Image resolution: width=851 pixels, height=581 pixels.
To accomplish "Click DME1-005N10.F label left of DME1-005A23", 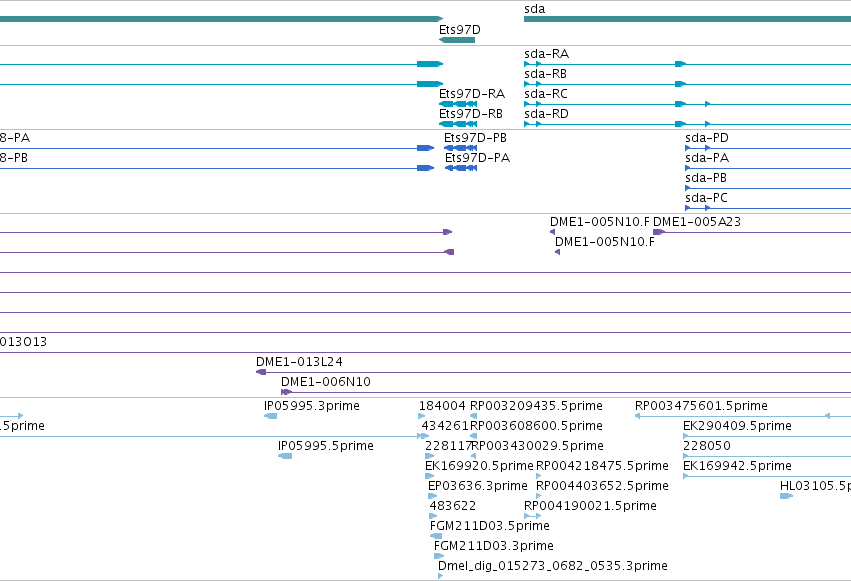I will [600, 222].
